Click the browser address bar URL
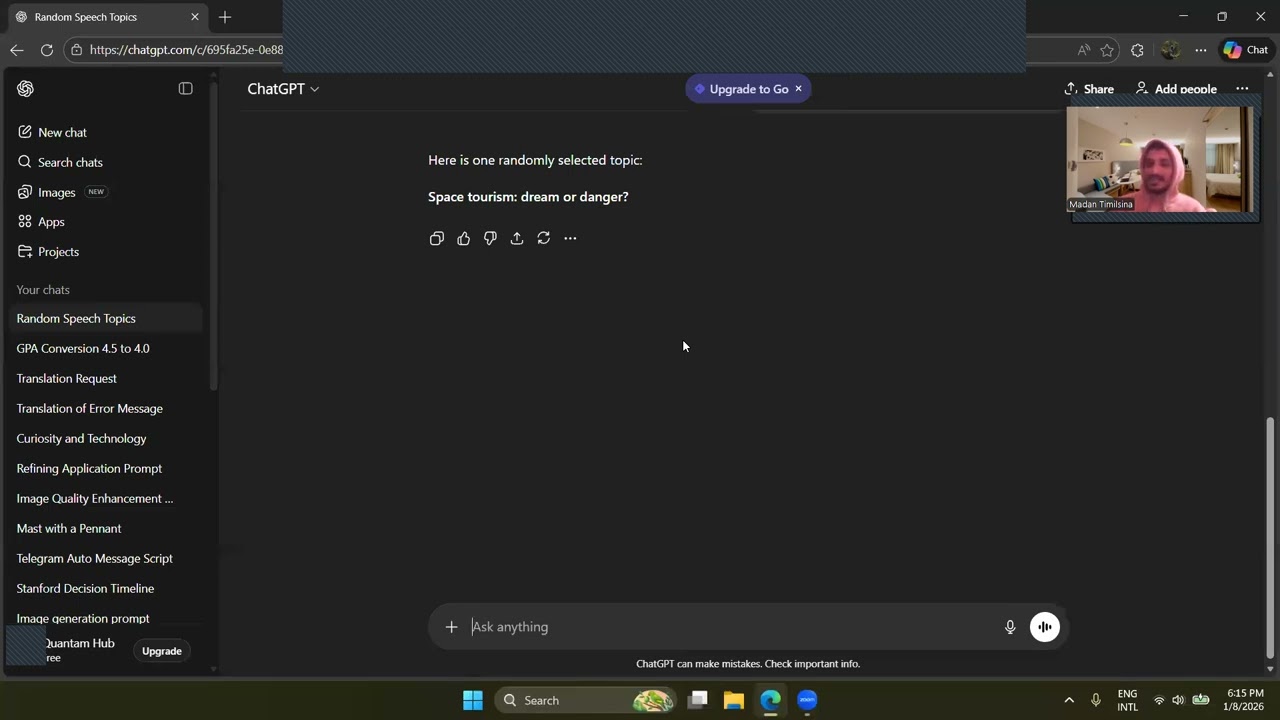 coord(186,50)
